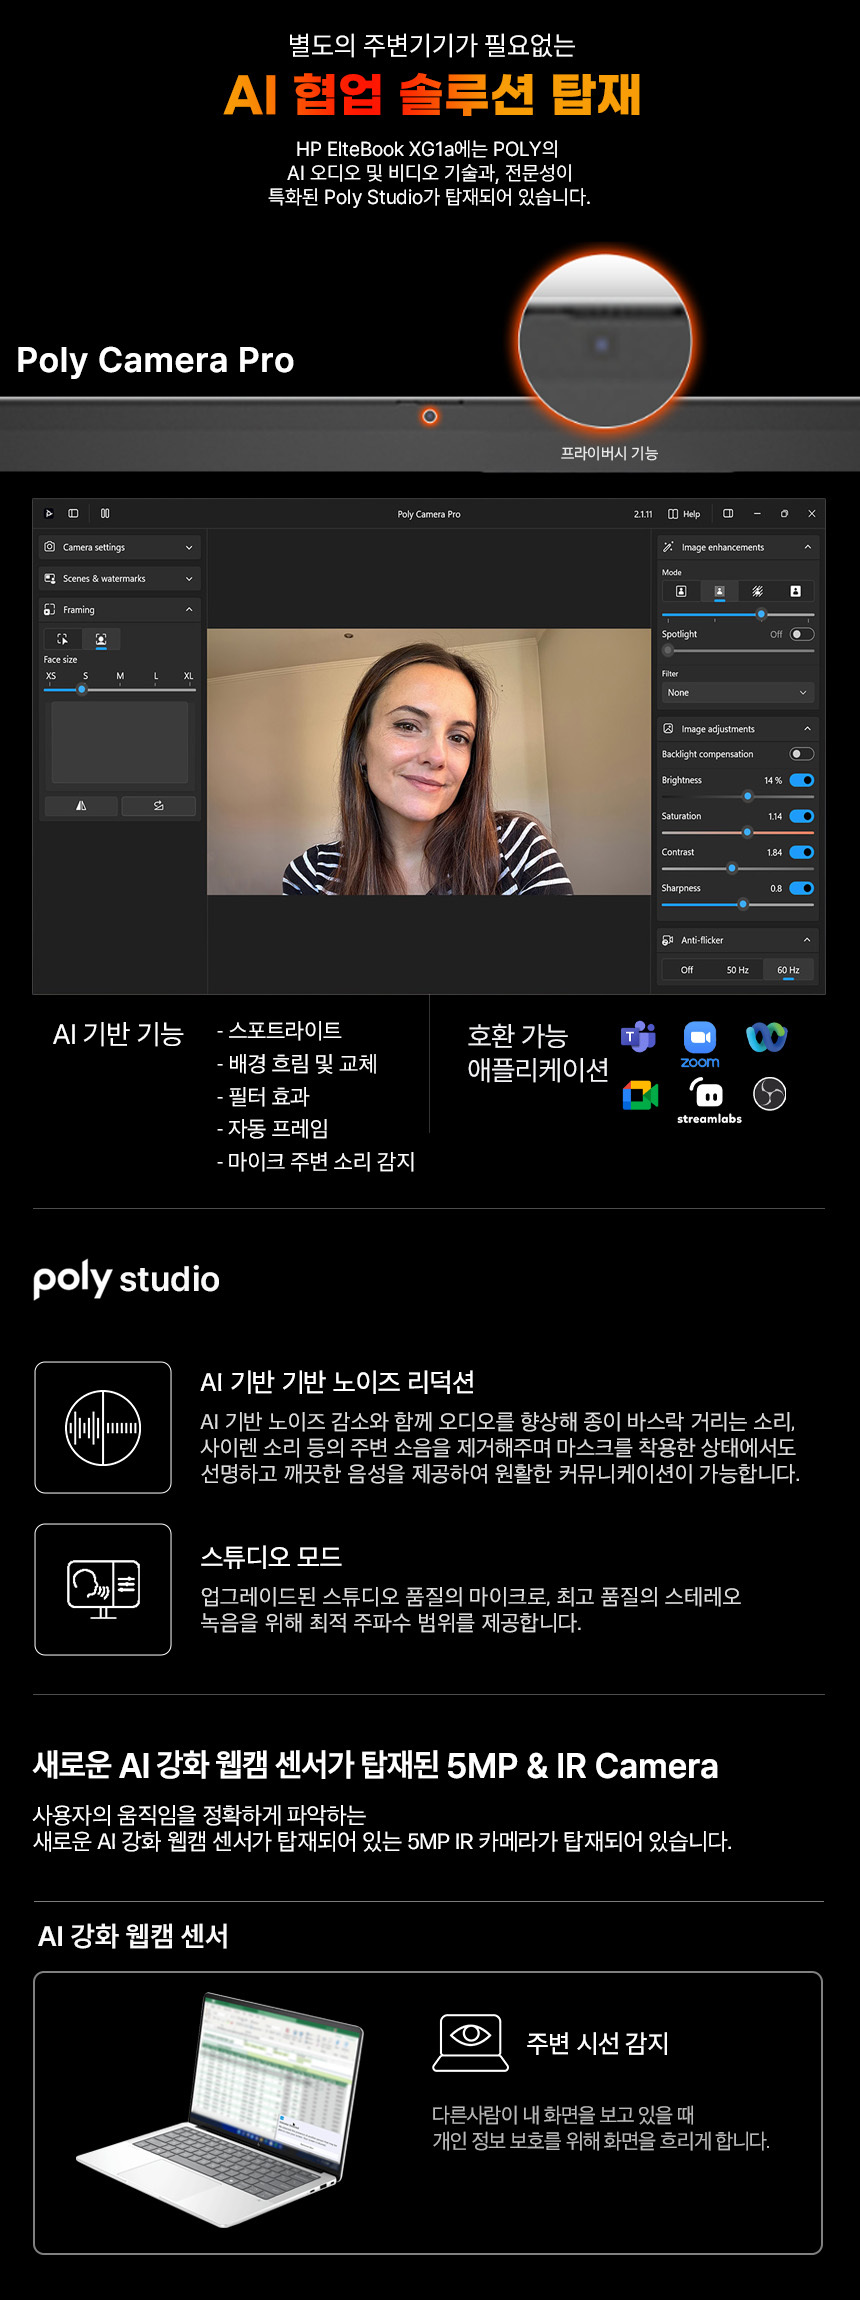Set Anti-flicker to 60 Hz

[x=788, y=970]
